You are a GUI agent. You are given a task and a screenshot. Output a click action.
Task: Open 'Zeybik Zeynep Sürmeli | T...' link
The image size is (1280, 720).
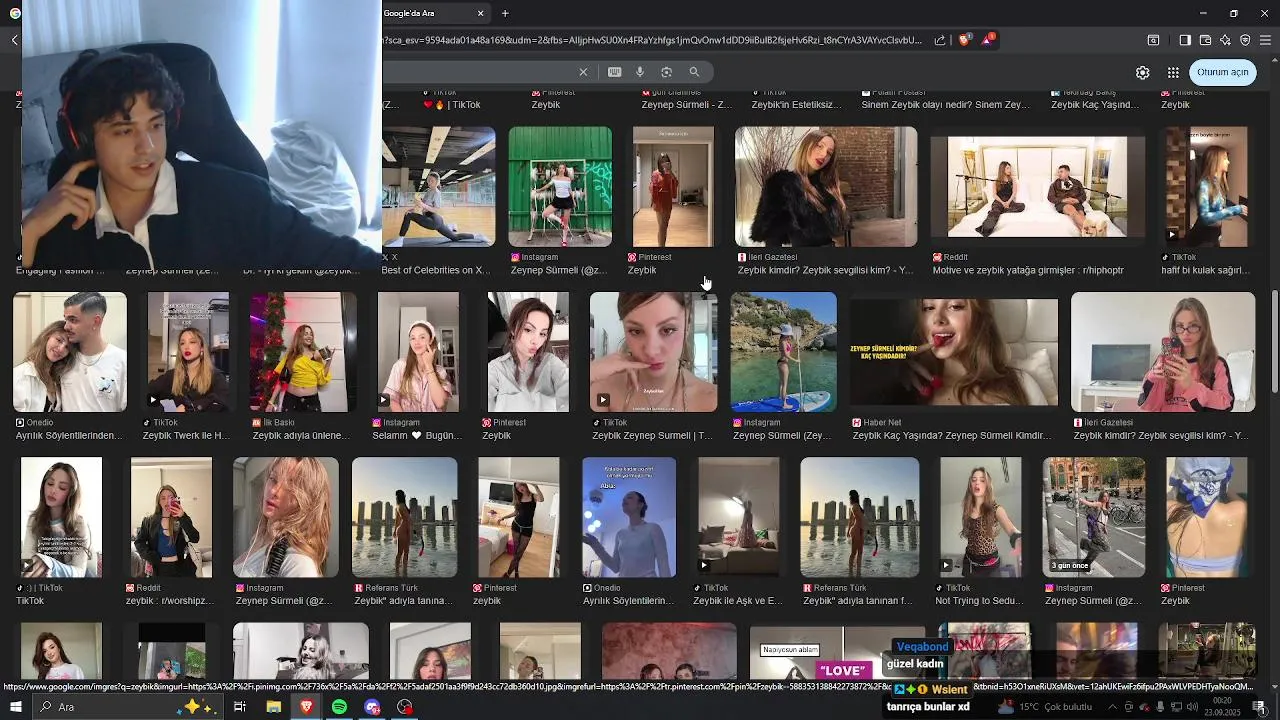click(652, 436)
